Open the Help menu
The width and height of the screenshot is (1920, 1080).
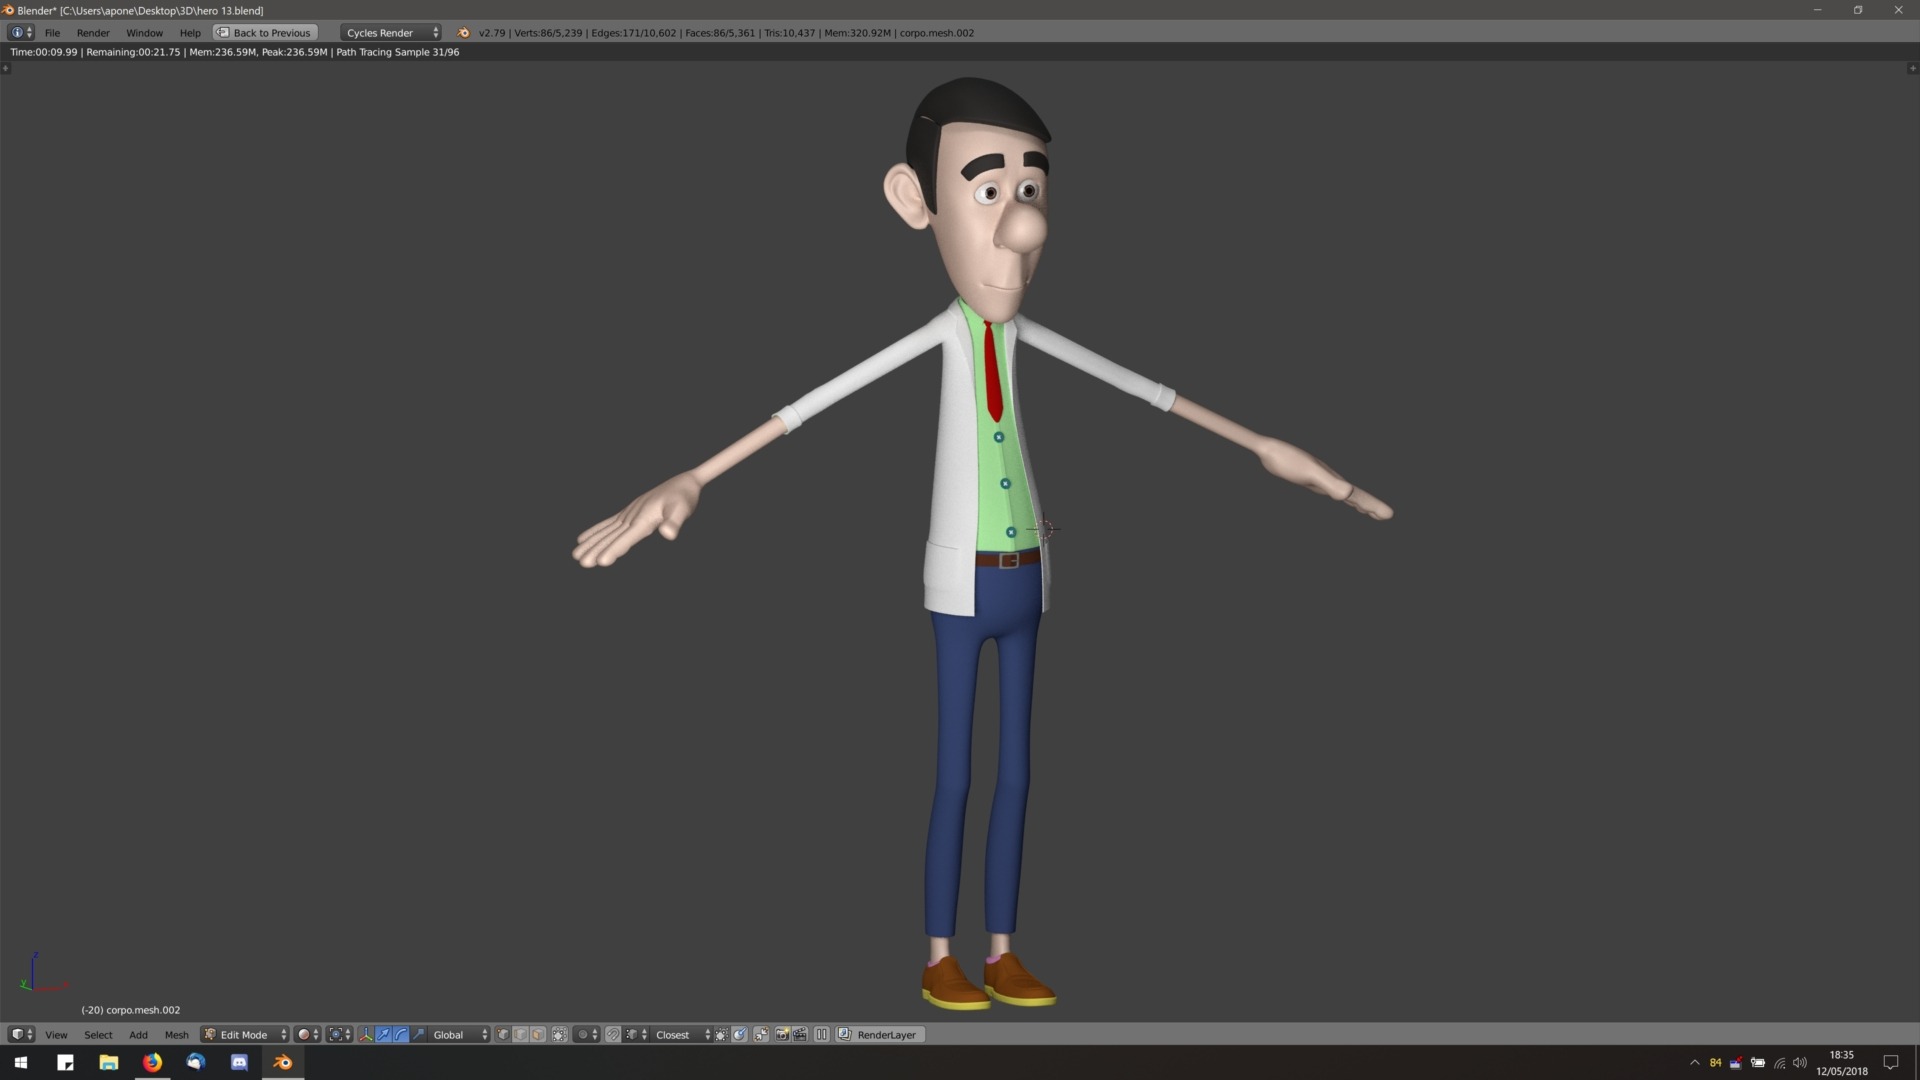click(190, 33)
